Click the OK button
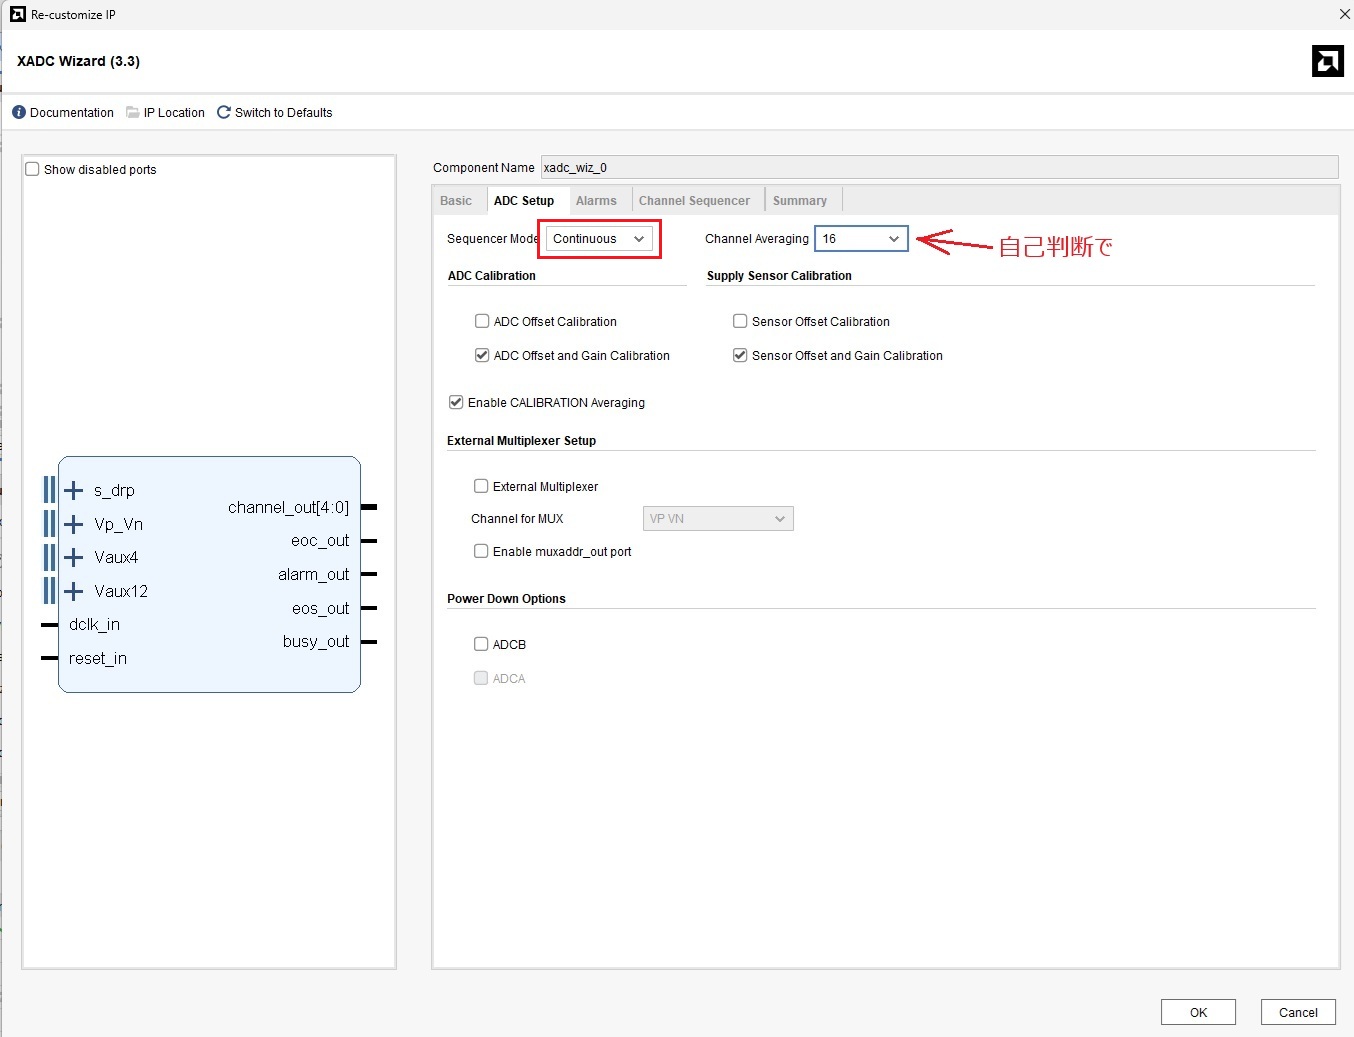 click(x=1198, y=1012)
